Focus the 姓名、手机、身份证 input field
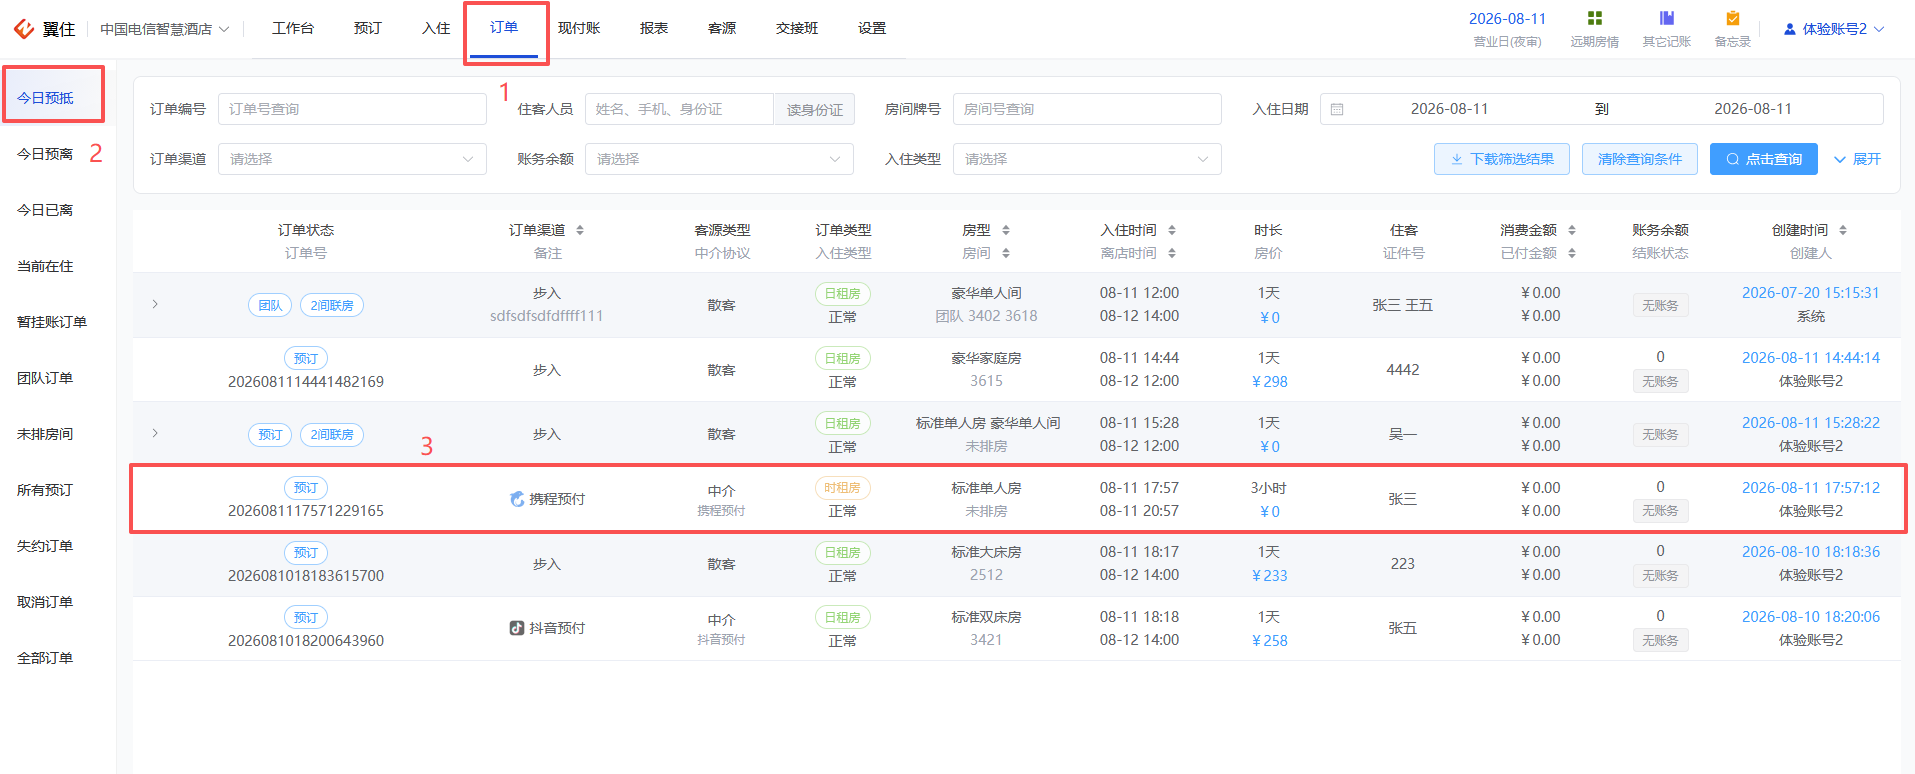 pyautogui.click(x=679, y=109)
